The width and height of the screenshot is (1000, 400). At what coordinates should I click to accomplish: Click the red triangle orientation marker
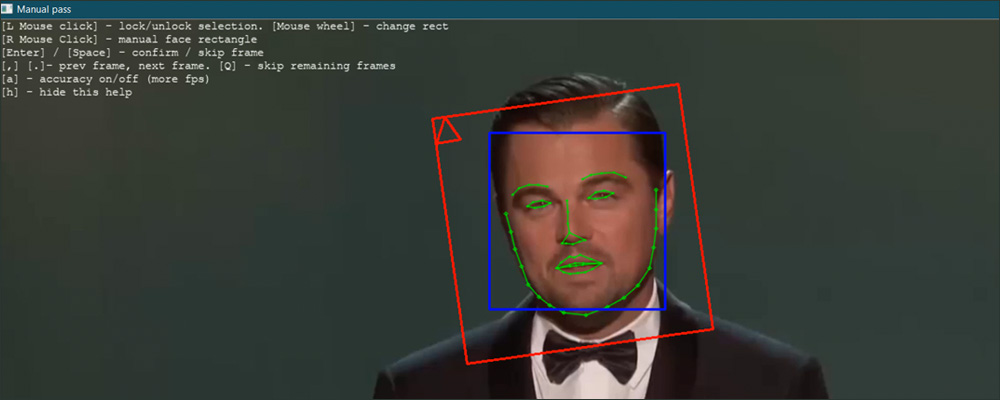click(446, 131)
